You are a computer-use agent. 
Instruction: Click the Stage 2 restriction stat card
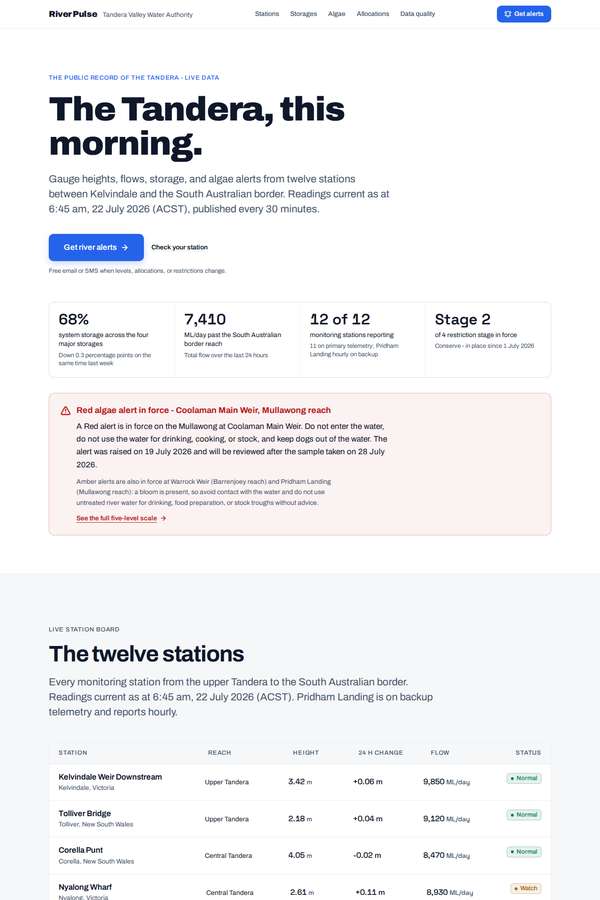click(488, 340)
